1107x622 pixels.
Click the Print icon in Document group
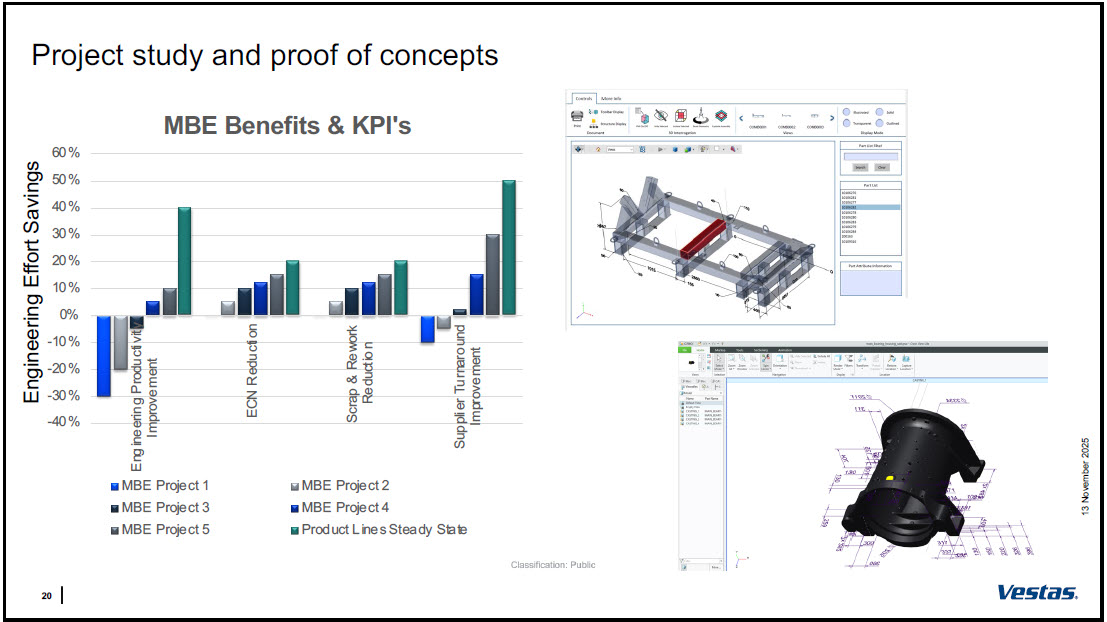tap(577, 117)
